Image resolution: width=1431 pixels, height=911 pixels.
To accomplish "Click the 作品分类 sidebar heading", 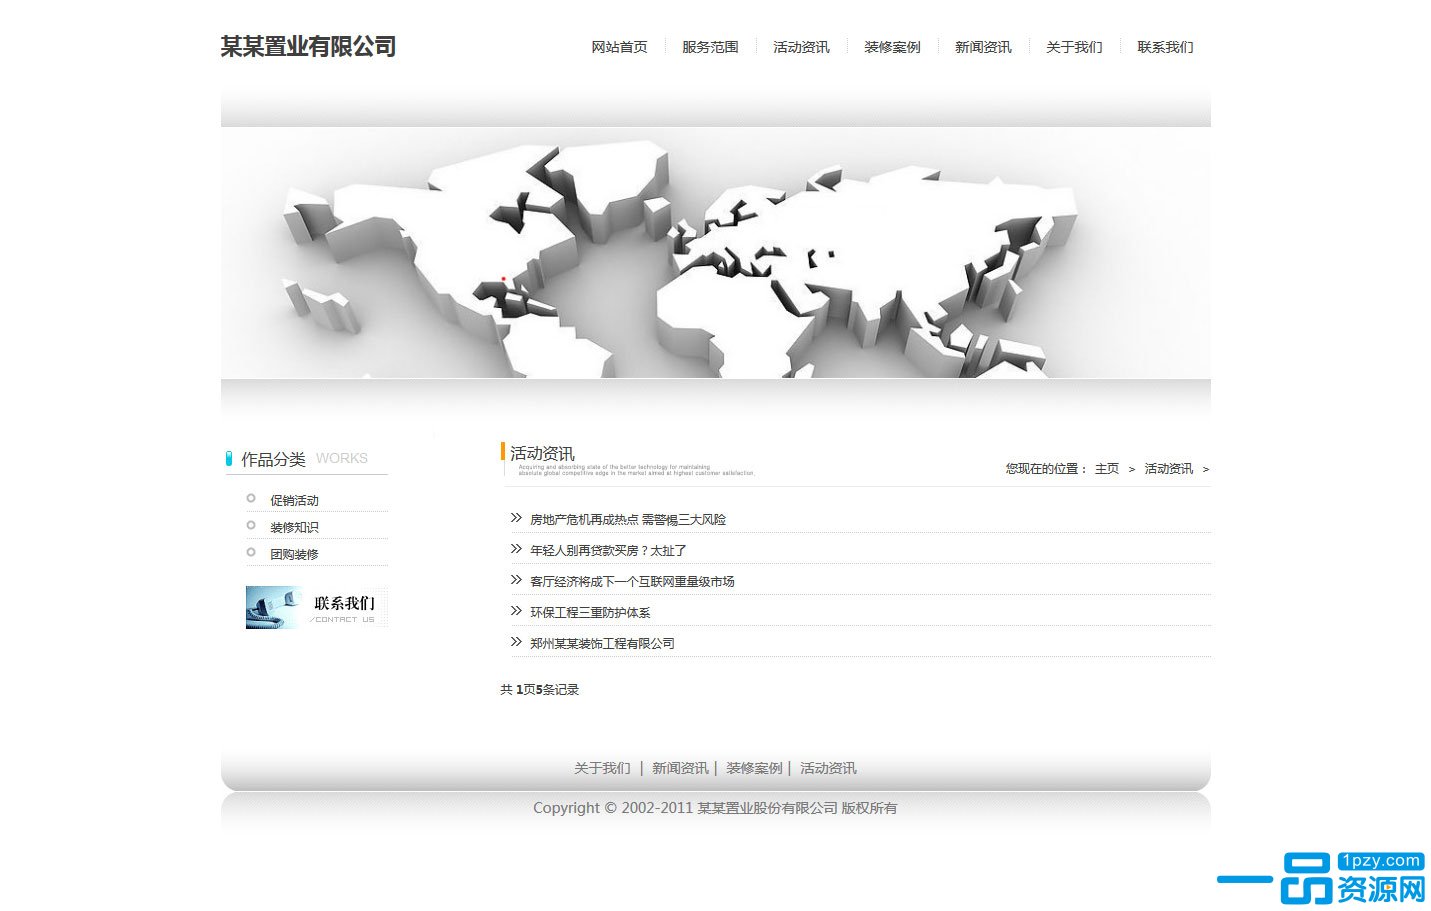I will click(273, 459).
